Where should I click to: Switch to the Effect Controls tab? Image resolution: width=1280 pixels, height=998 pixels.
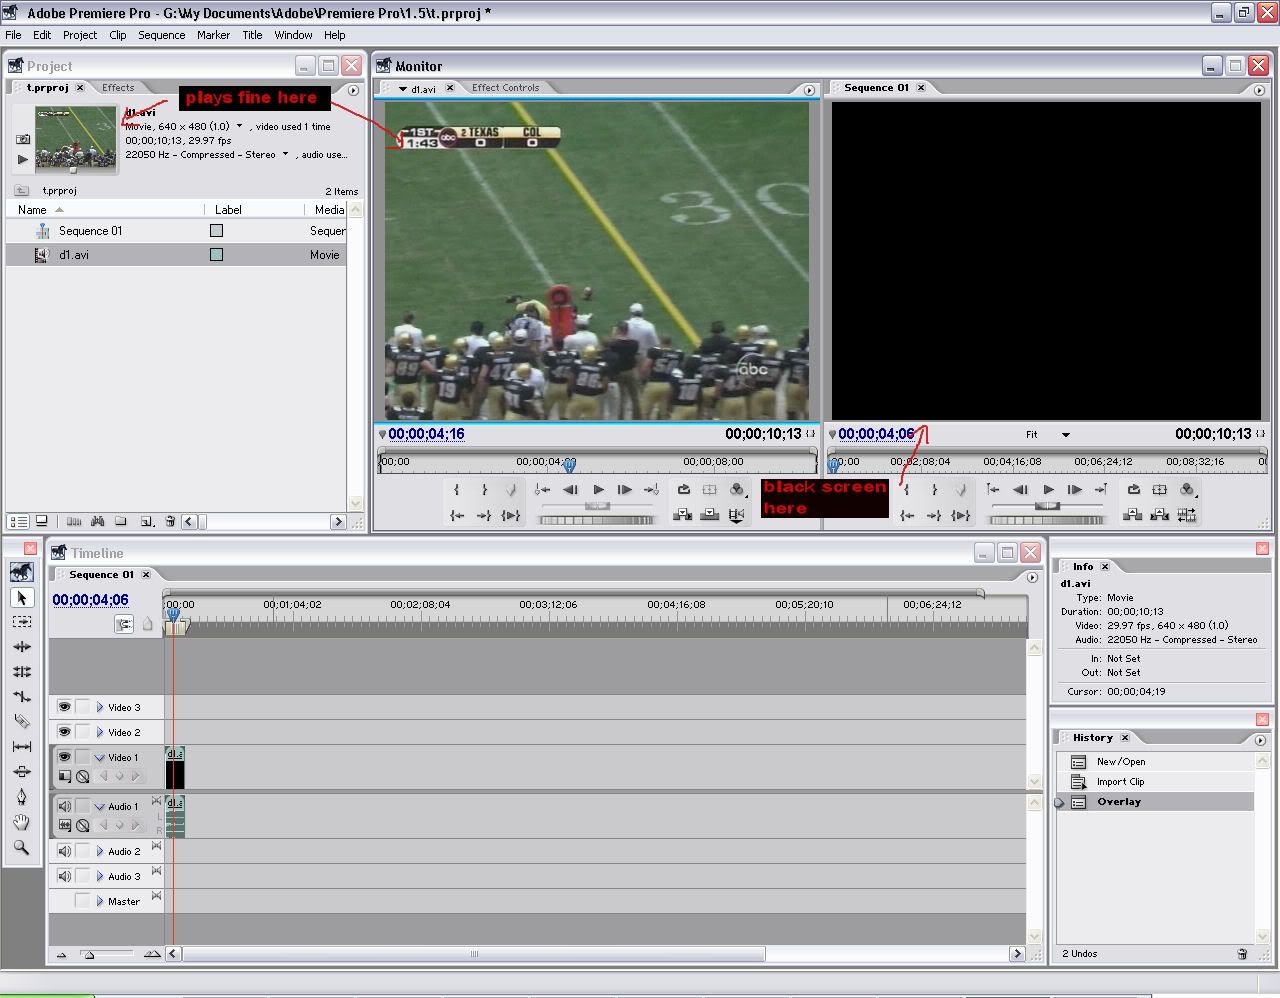click(x=505, y=87)
